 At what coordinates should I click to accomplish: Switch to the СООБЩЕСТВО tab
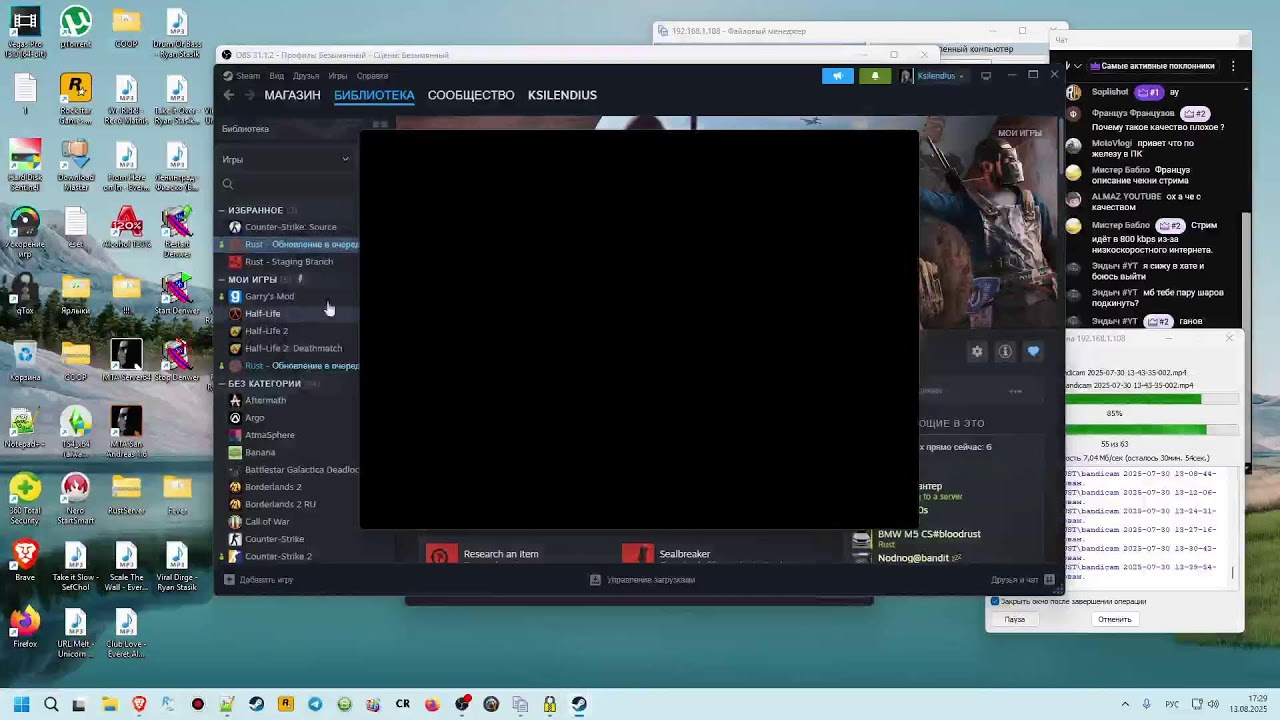[x=471, y=95]
